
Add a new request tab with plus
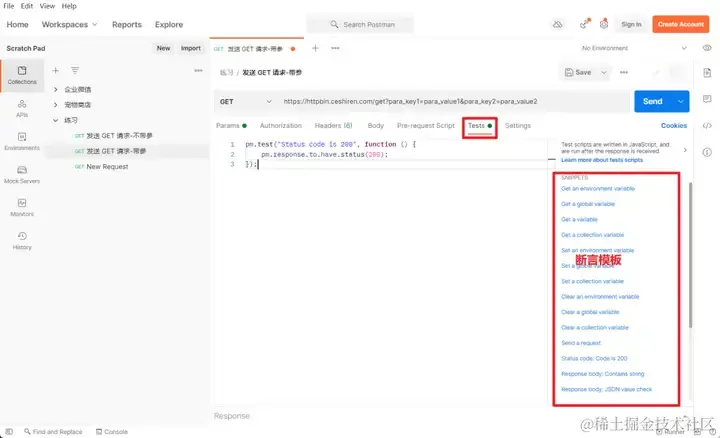pyautogui.click(x=315, y=48)
